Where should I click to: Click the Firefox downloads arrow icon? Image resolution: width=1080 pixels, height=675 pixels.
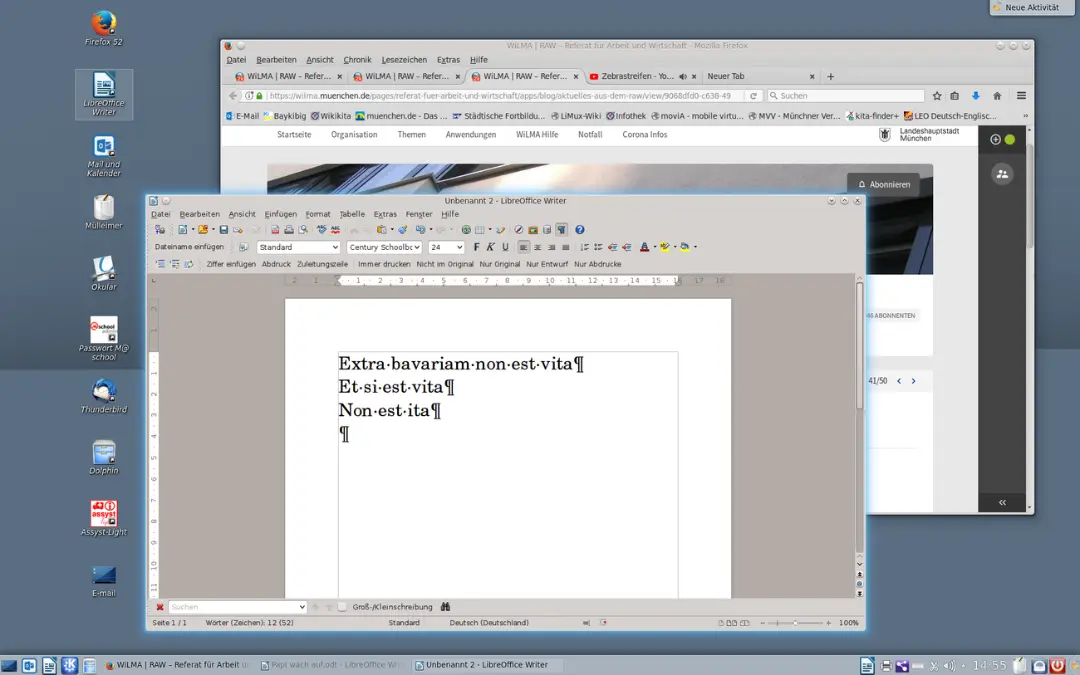[x=975, y=96]
